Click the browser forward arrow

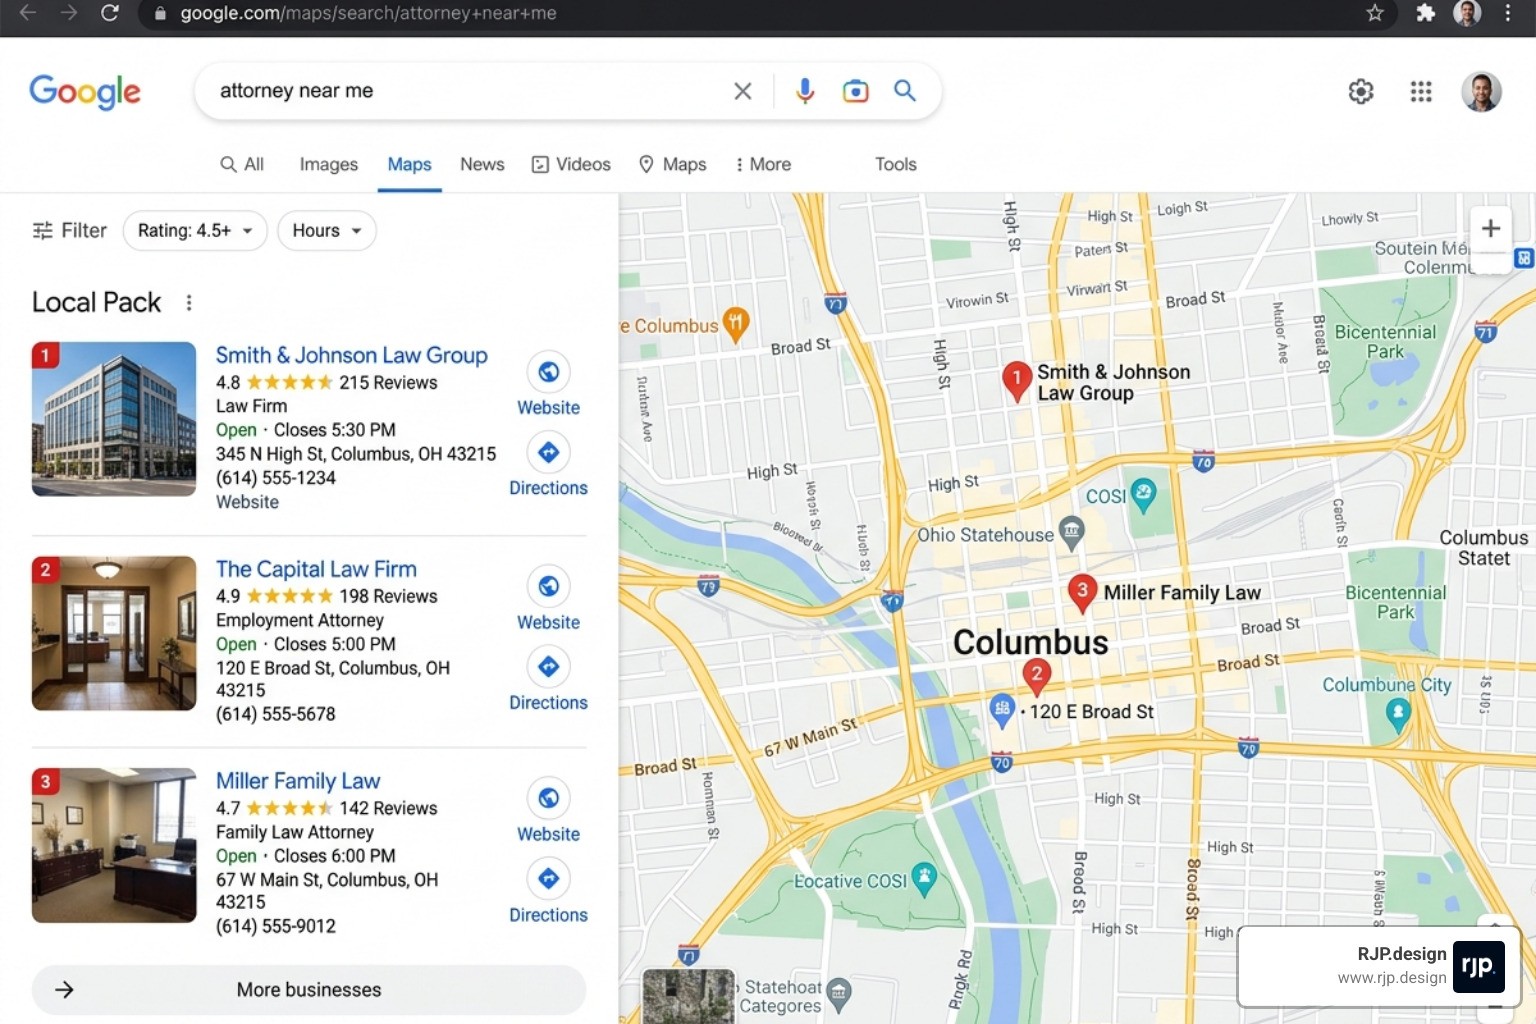pyautogui.click(x=69, y=13)
